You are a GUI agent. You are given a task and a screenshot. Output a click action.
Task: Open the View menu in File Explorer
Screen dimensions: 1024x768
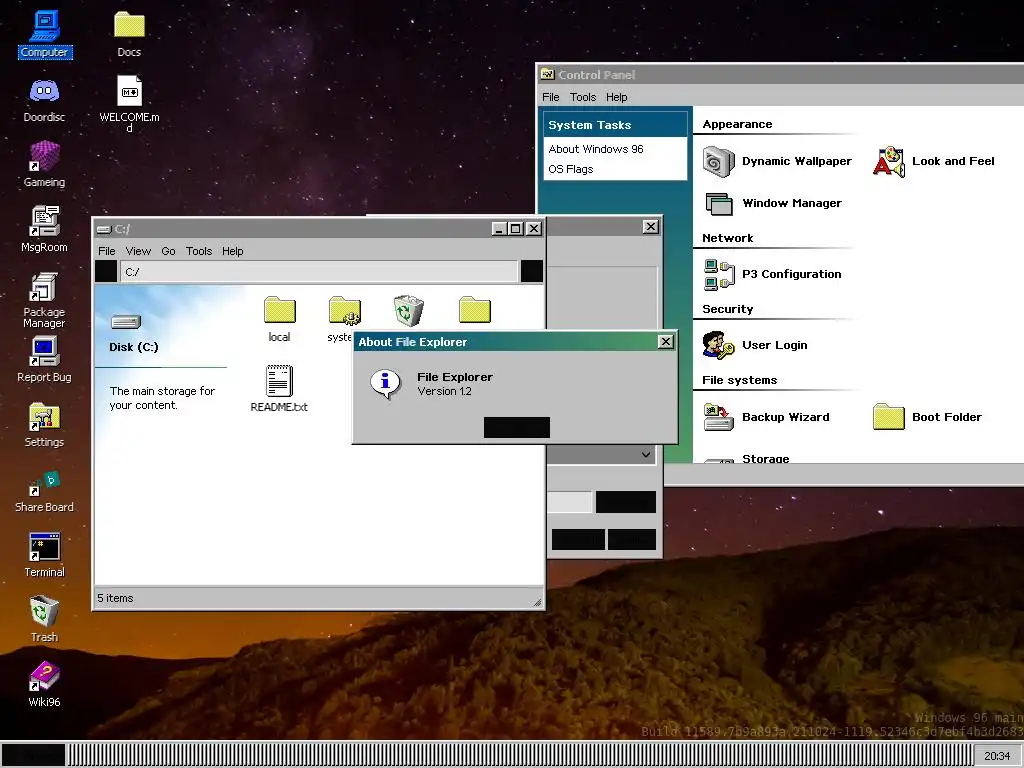click(x=138, y=251)
